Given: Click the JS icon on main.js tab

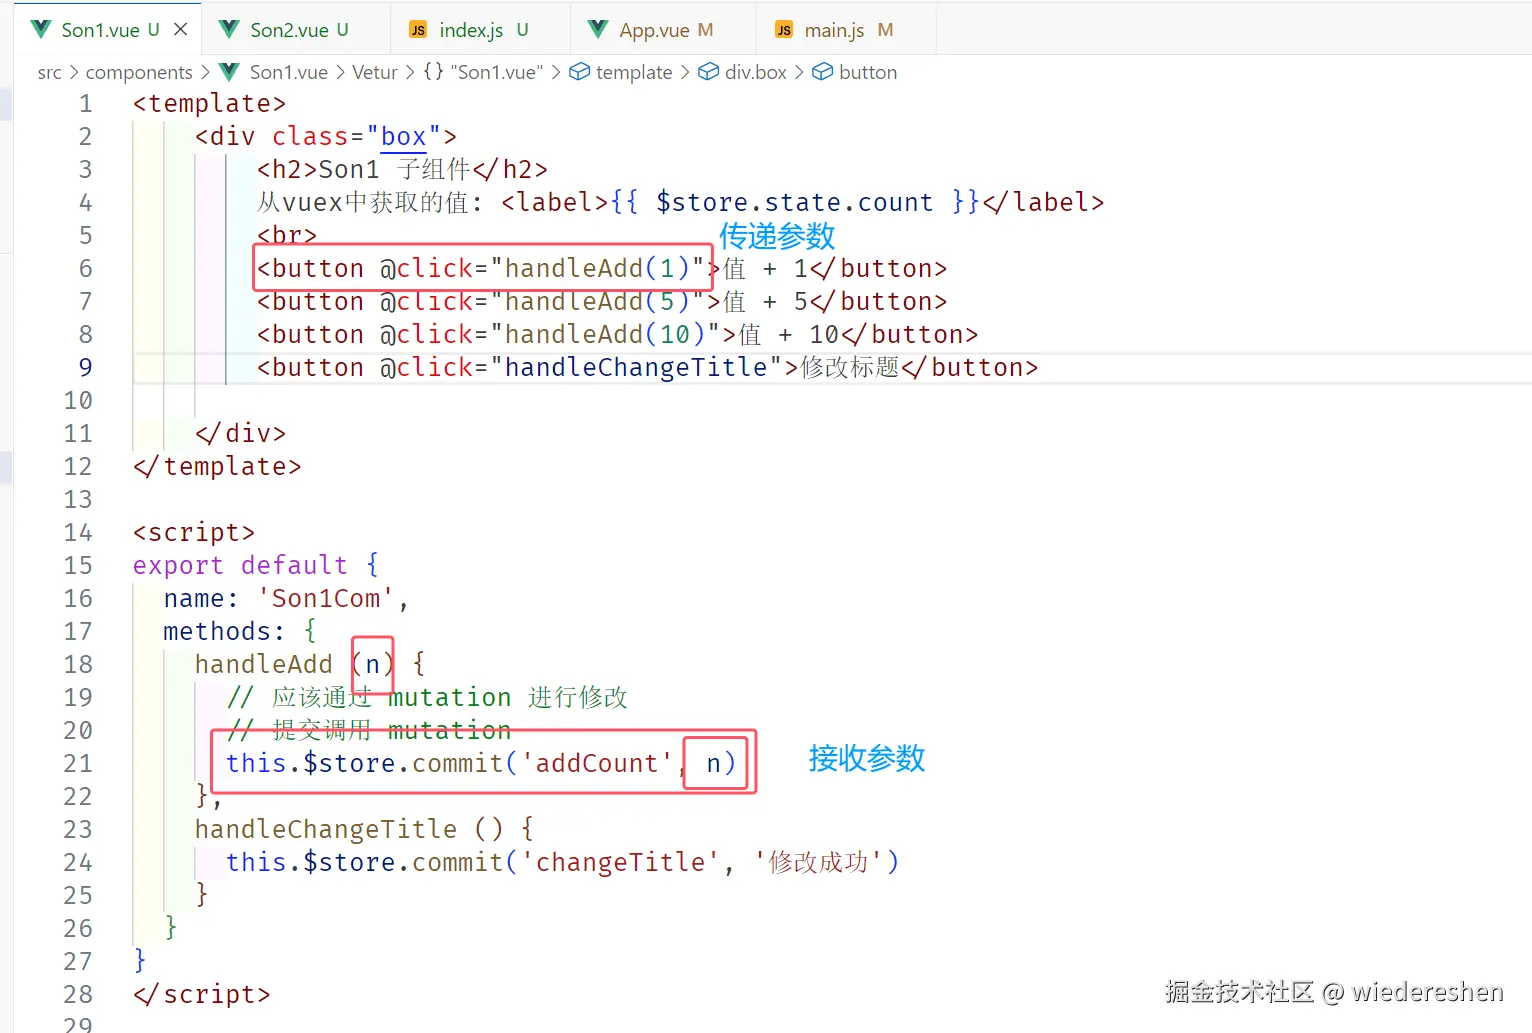Looking at the screenshot, I should (784, 30).
